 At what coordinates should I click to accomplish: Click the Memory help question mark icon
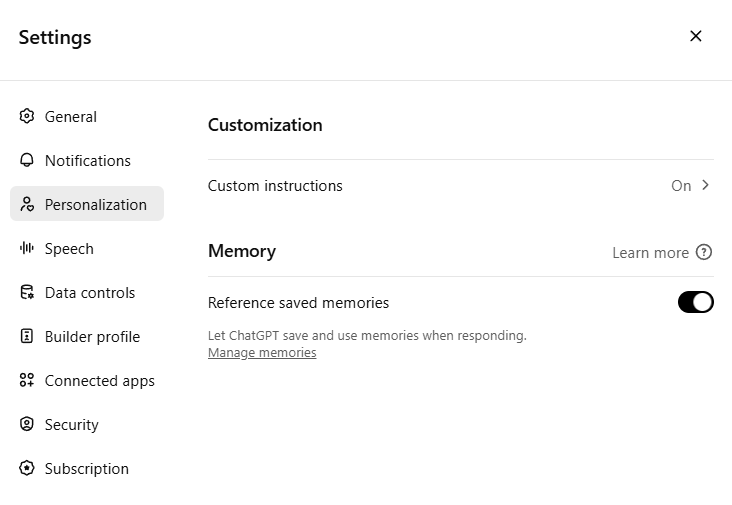pos(704,252)
